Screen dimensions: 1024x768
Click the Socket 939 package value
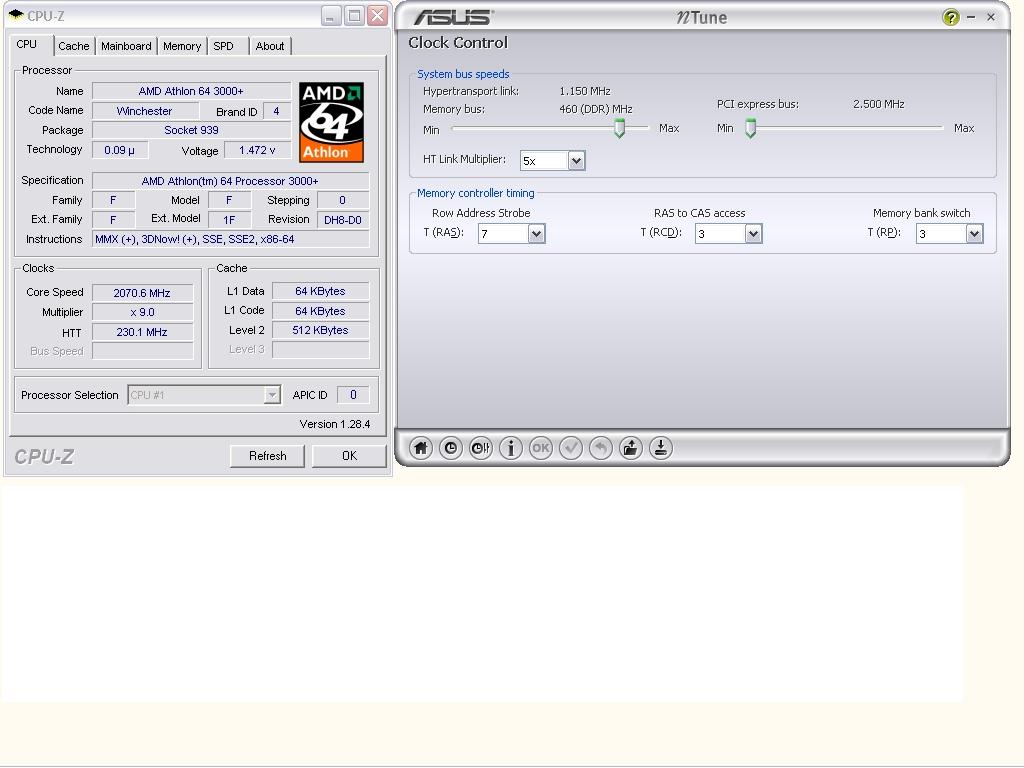point(191,130)
